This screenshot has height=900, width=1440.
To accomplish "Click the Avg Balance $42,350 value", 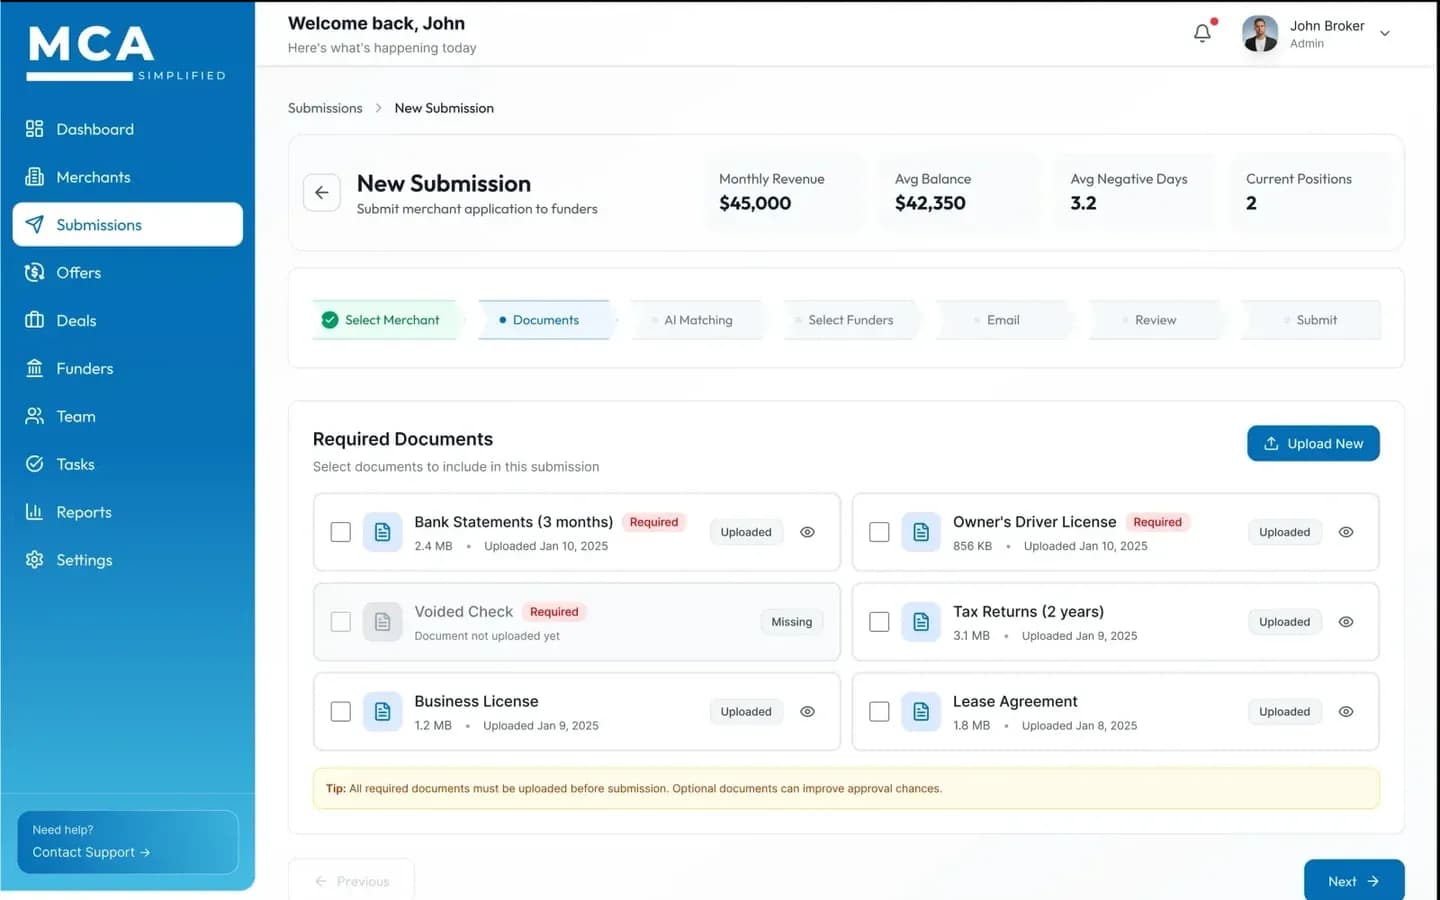I will pyautogui.click(x=930, y=203).
